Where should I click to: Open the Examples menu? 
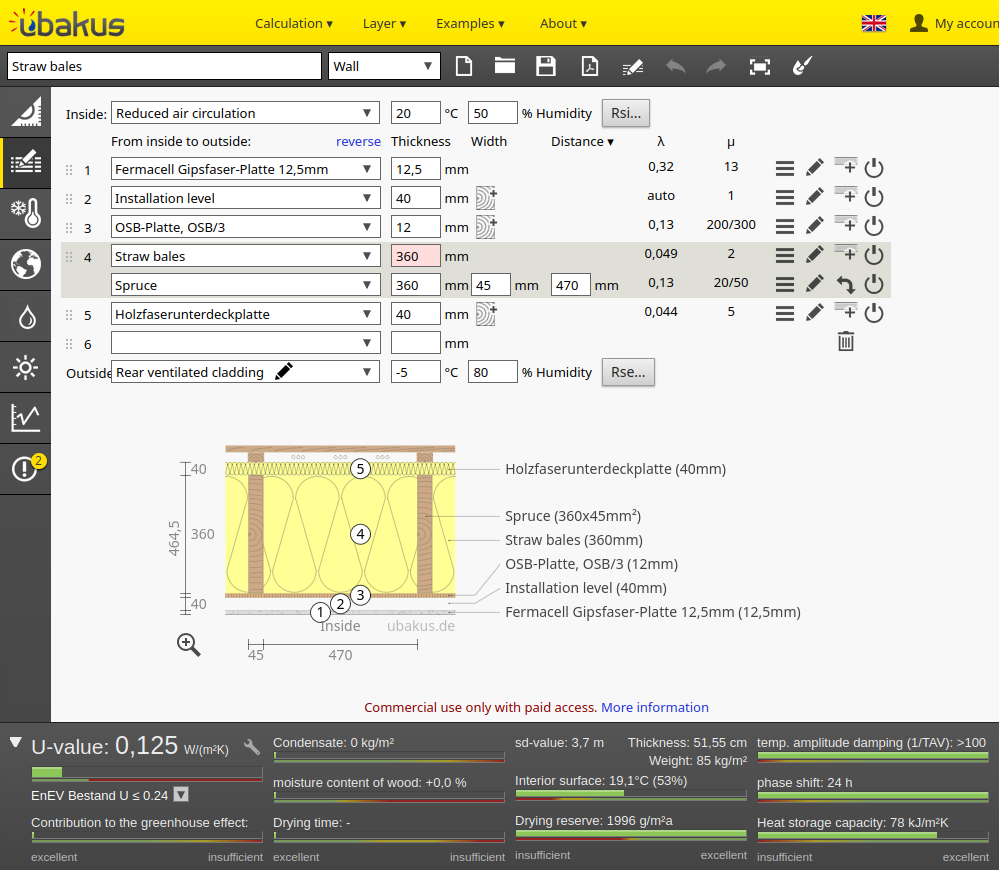coord(470,24)
